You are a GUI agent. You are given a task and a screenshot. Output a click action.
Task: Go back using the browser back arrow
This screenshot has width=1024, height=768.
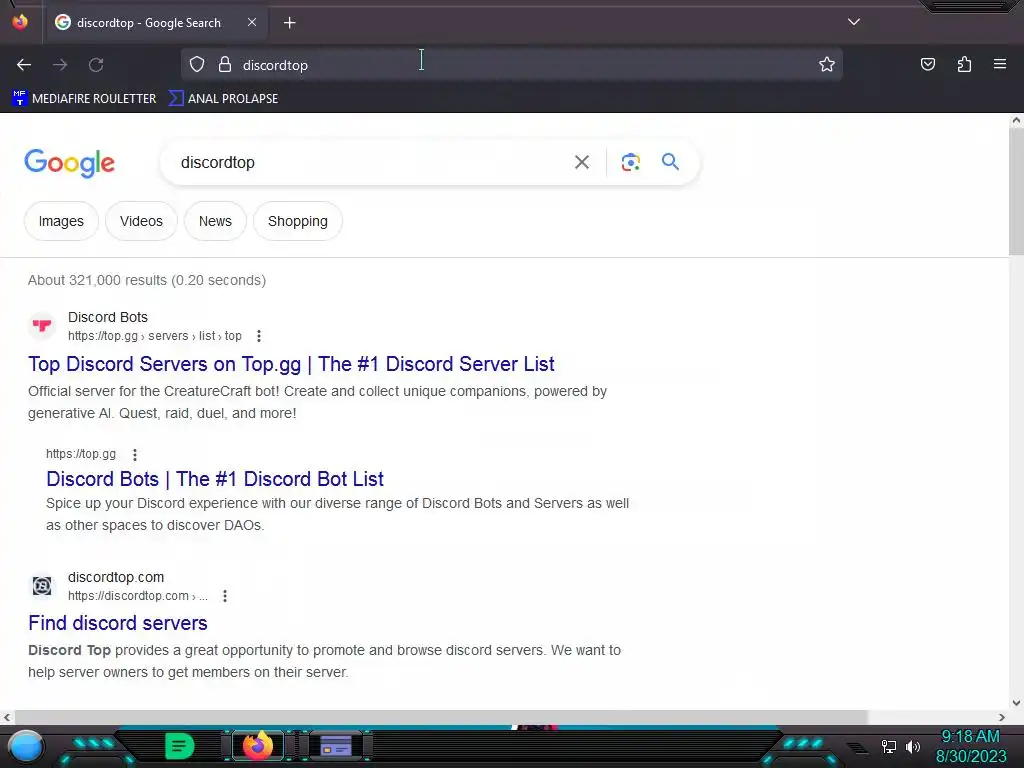tap(24, 65)
